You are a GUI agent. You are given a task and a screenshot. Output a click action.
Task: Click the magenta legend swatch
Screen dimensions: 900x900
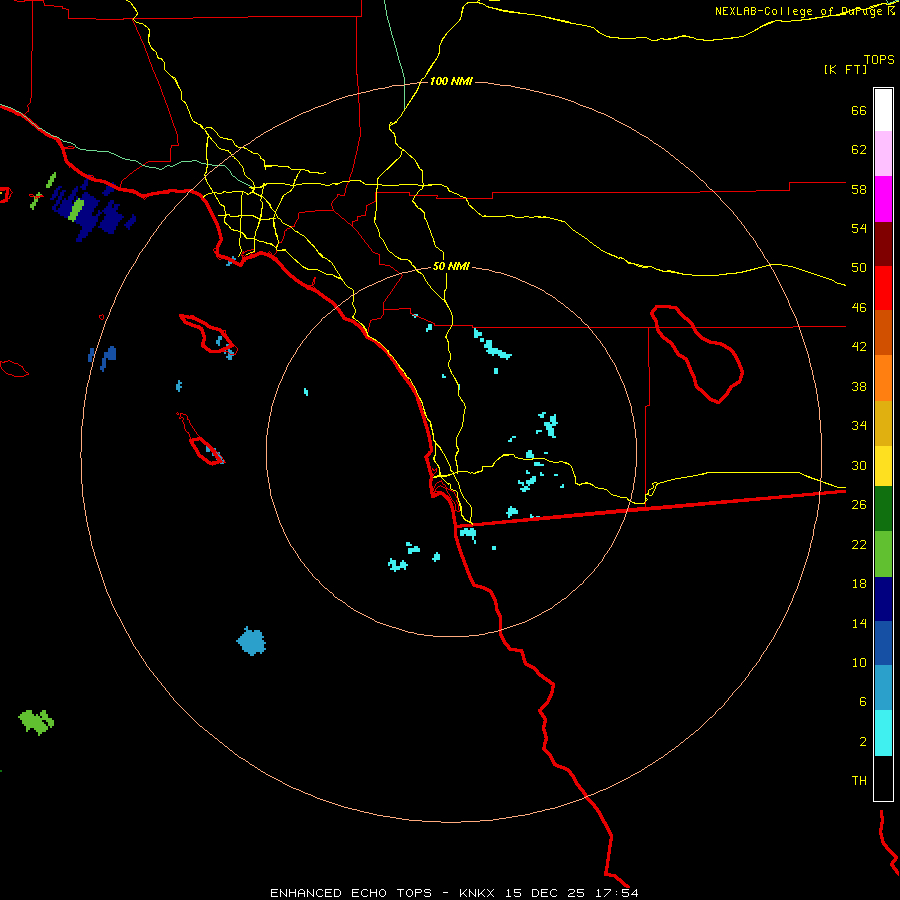883,199
